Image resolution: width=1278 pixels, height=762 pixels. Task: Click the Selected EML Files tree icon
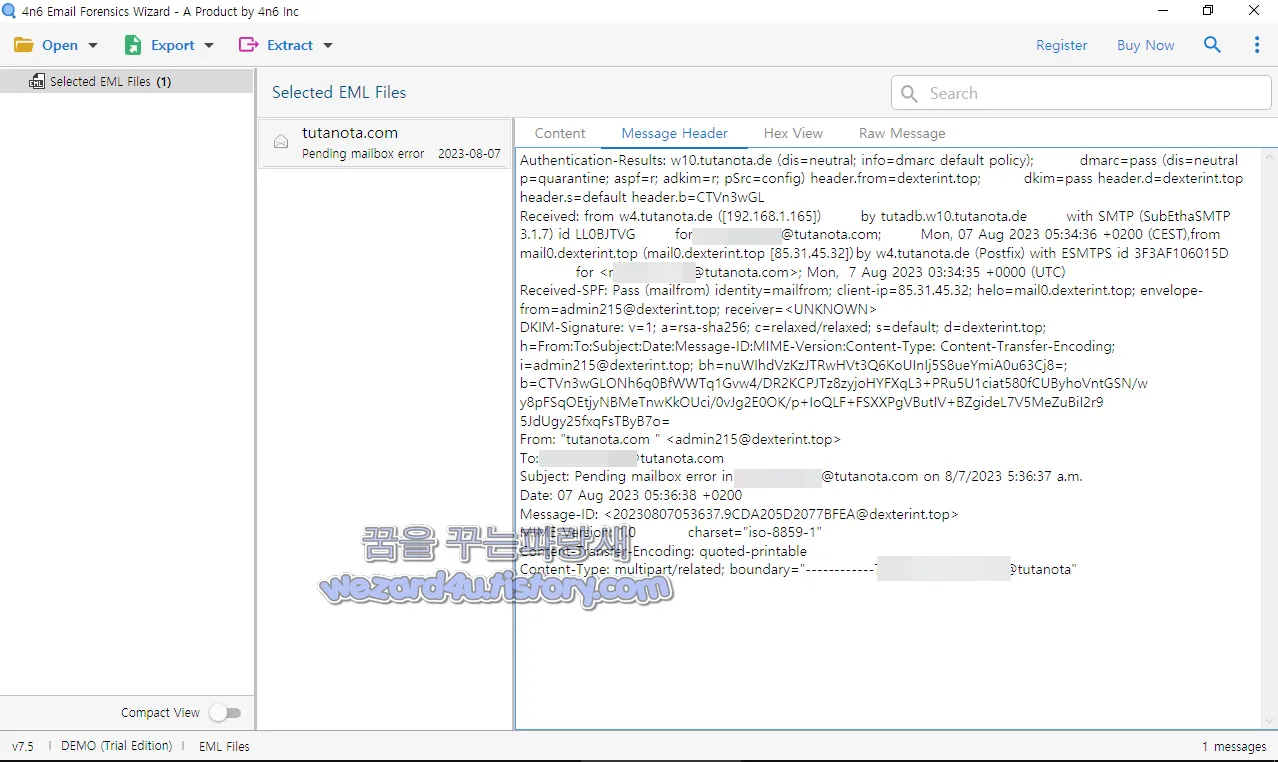[x=37, y=81]
